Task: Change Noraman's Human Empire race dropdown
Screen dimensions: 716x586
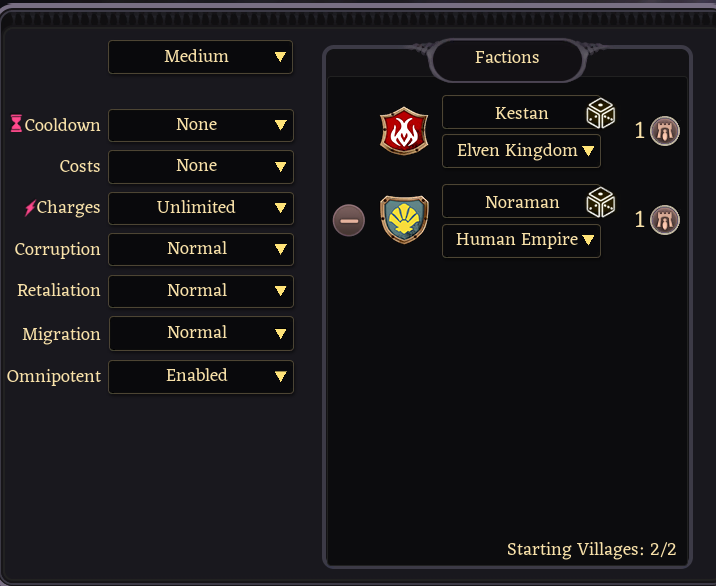Action: (521, 240)
